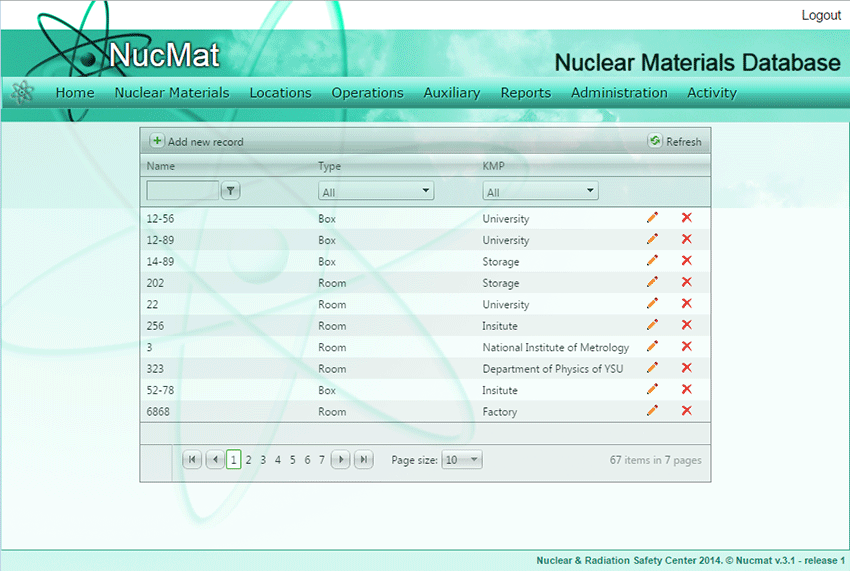Click Add new record button
The width and height of the screenshot is (850, 571).
(197, 142)
